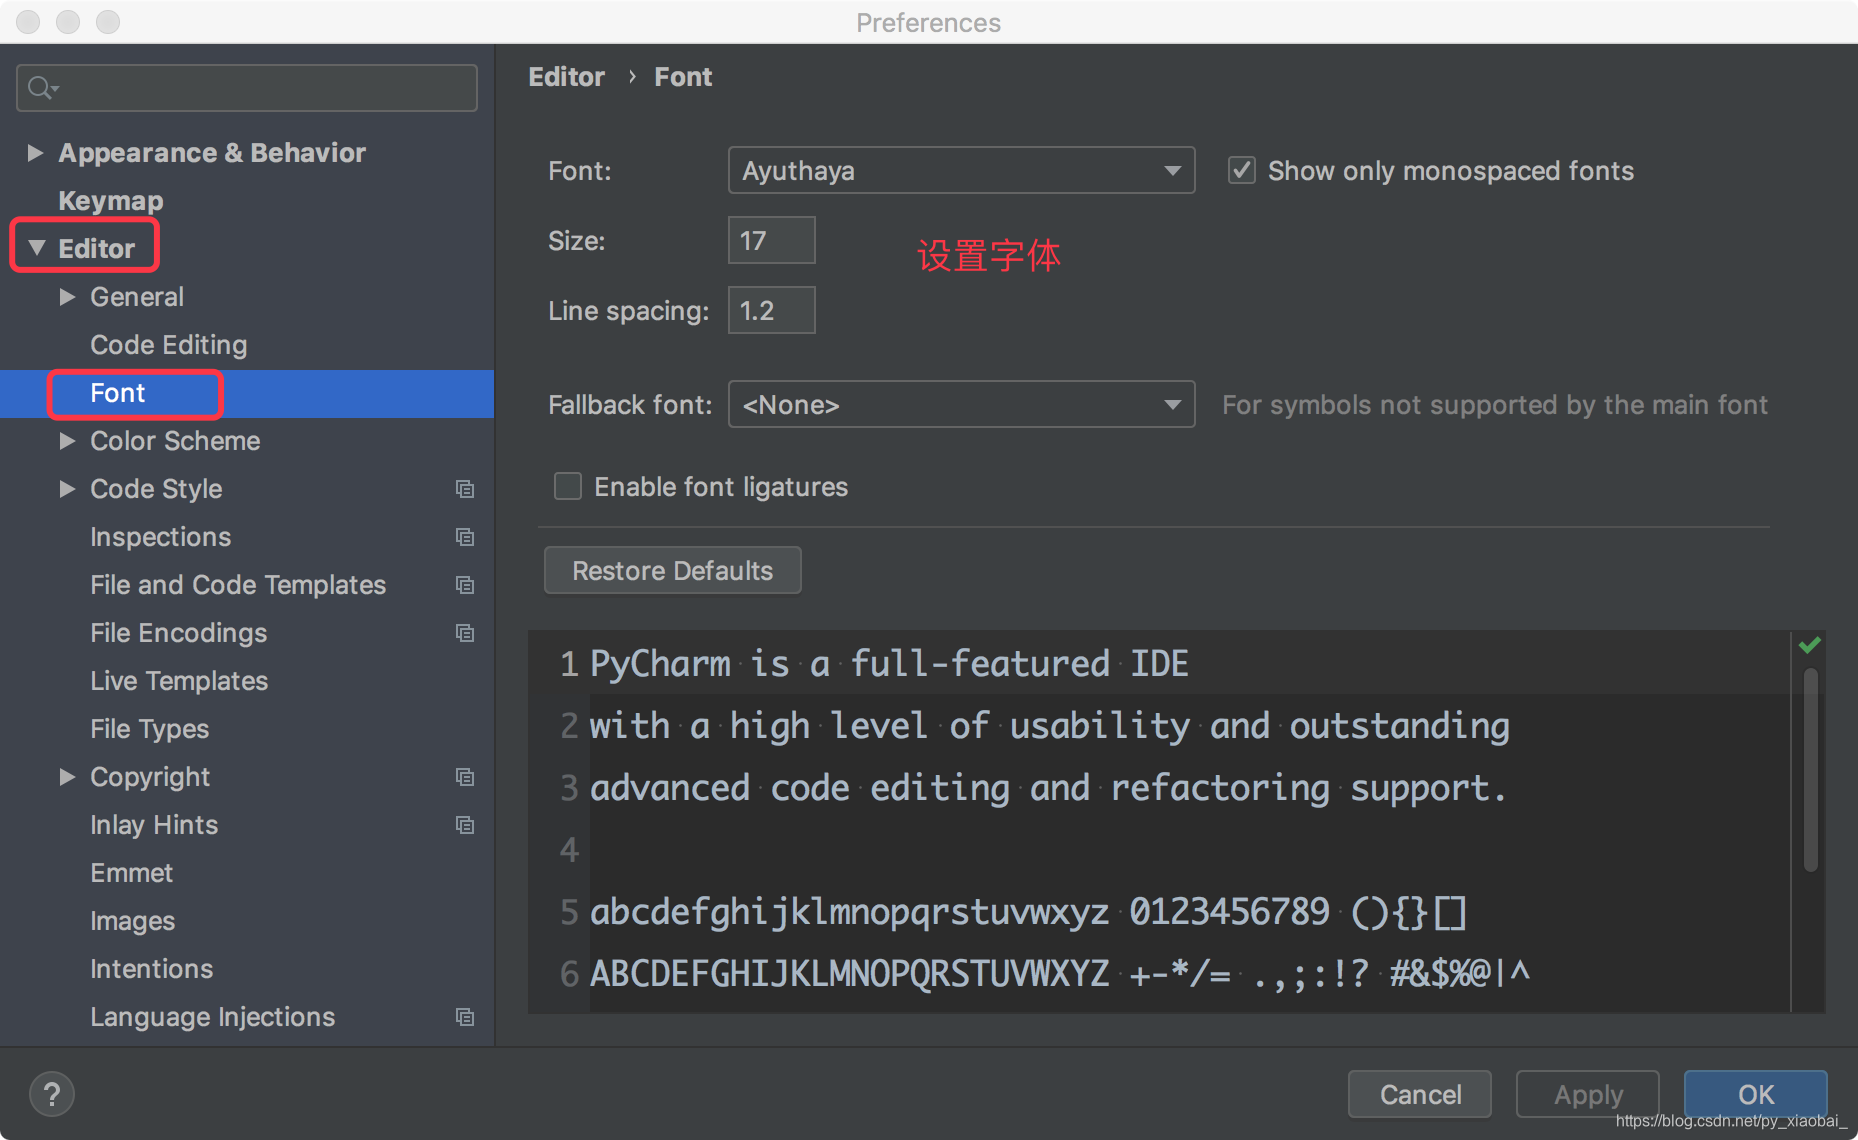Expand the Code Style arrow
The image size is (1858, 1140).
[x=67, y=489]
